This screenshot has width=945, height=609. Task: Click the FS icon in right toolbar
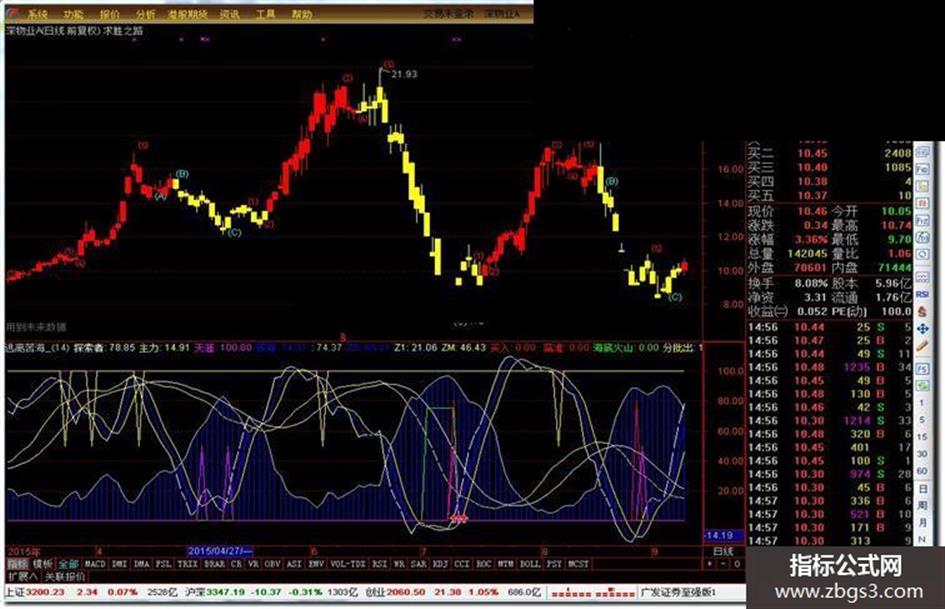[923, 368]
